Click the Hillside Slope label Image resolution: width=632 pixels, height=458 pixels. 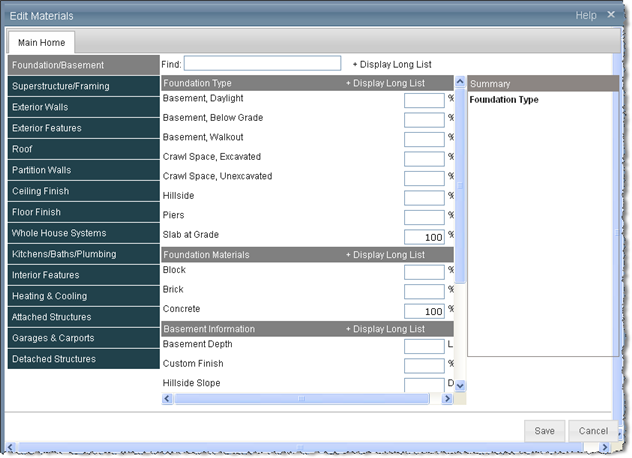[x=191, y=383]
